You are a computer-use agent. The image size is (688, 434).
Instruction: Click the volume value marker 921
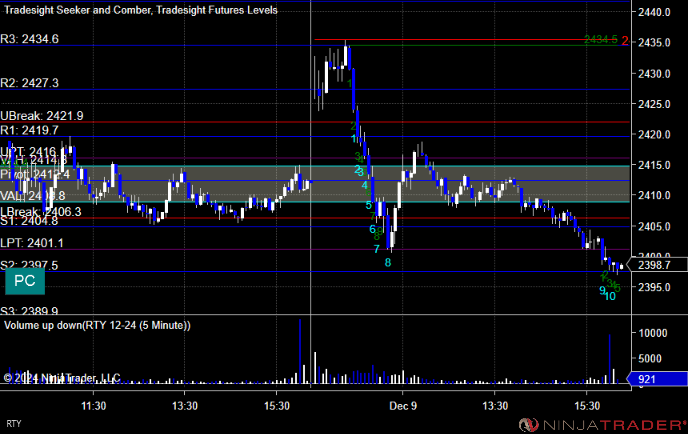657,379
